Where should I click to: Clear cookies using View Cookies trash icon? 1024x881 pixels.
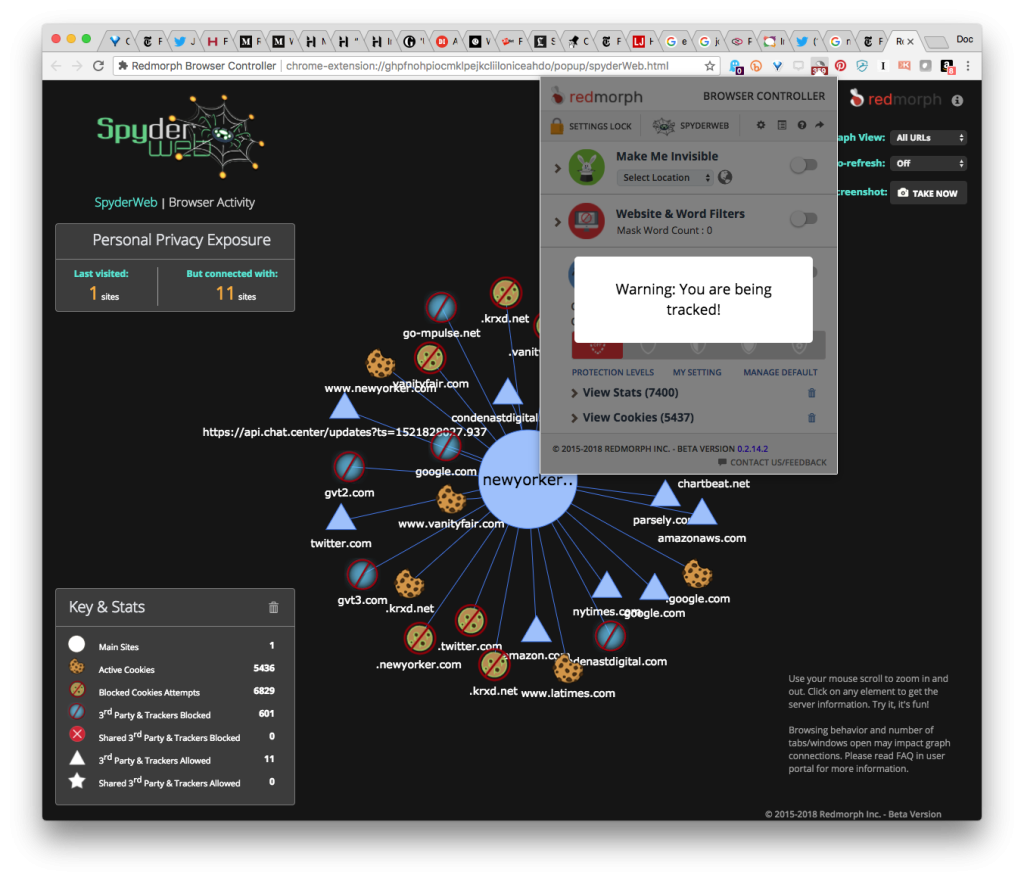coord(811,418)
